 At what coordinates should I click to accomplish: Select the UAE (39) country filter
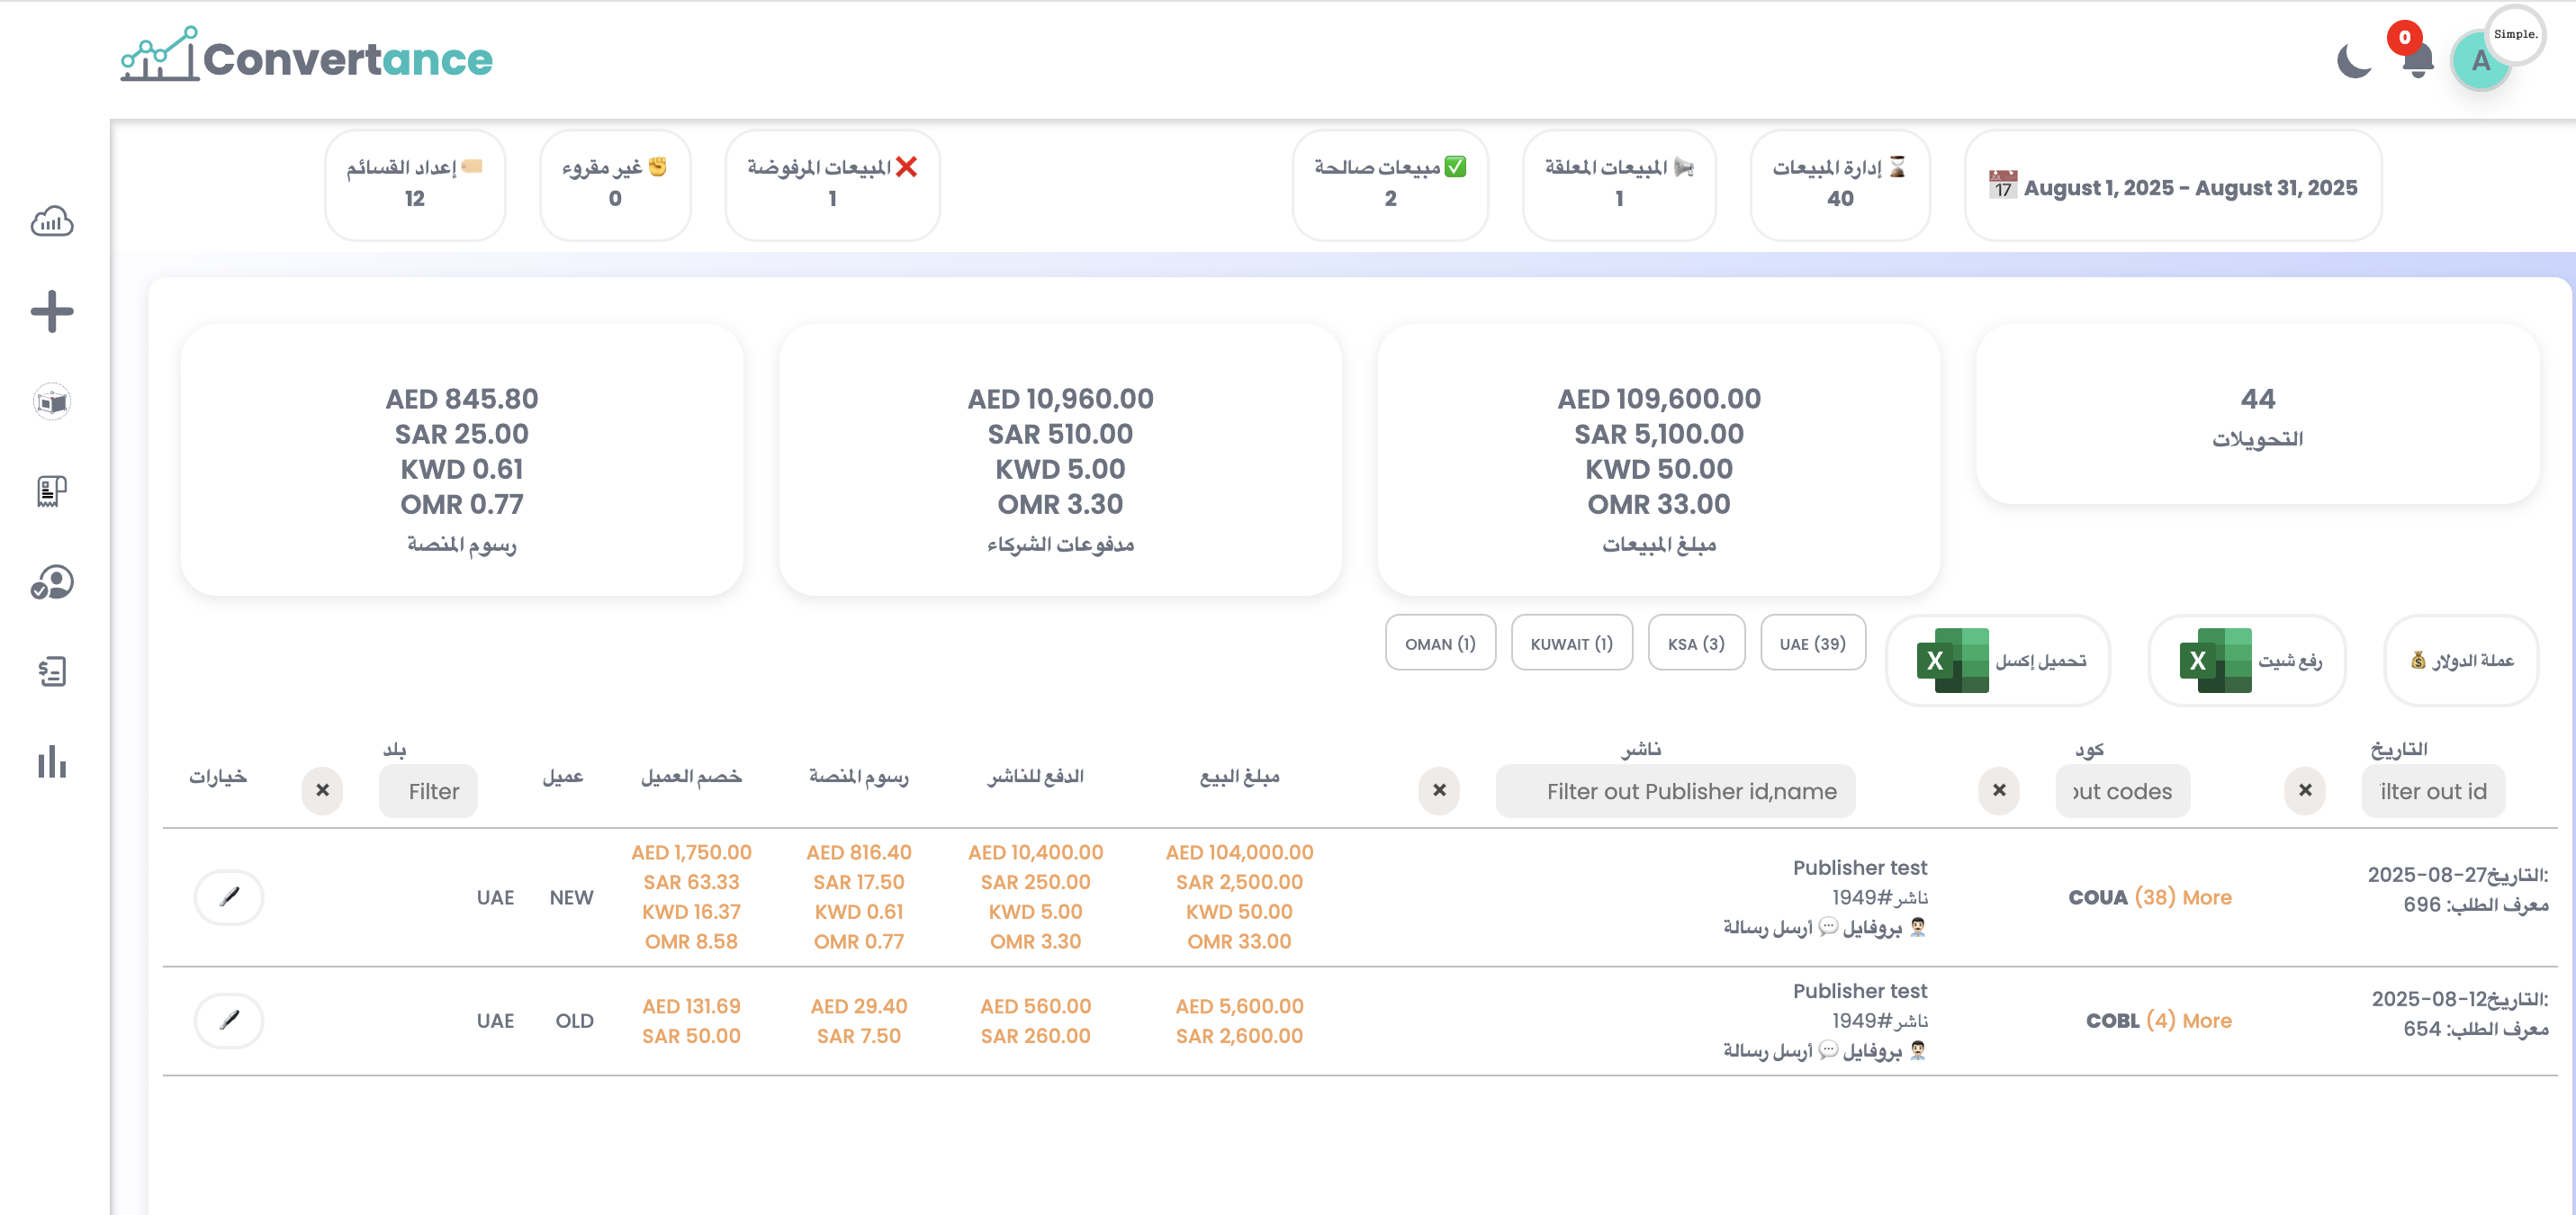pyautogui.click(x=1812, y=644)
